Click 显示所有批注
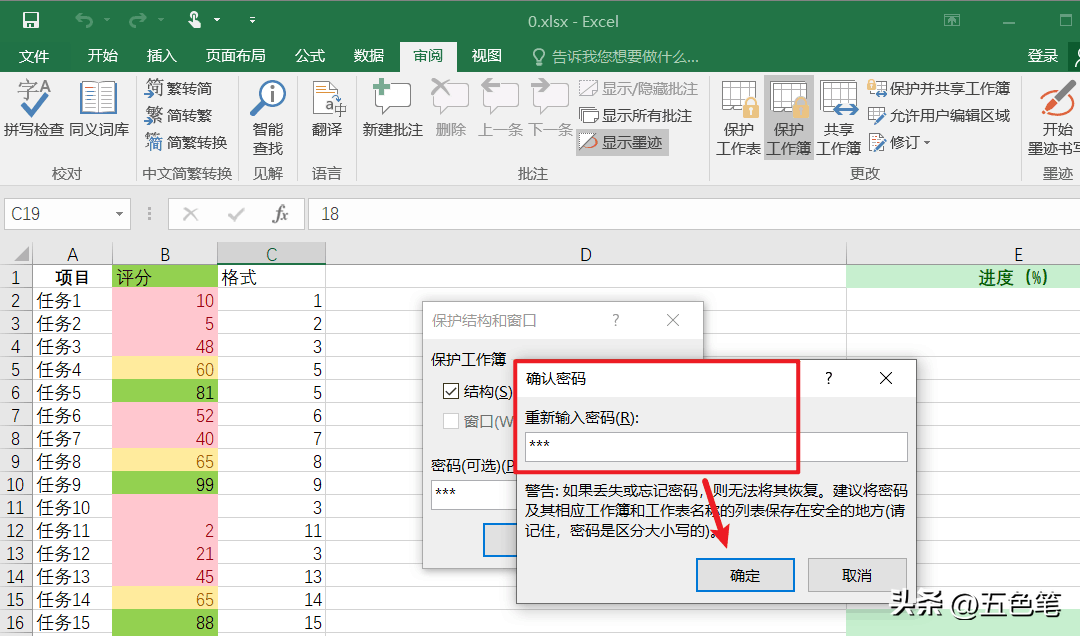This screenshot has height=636, width=1080. pos(635,115)
